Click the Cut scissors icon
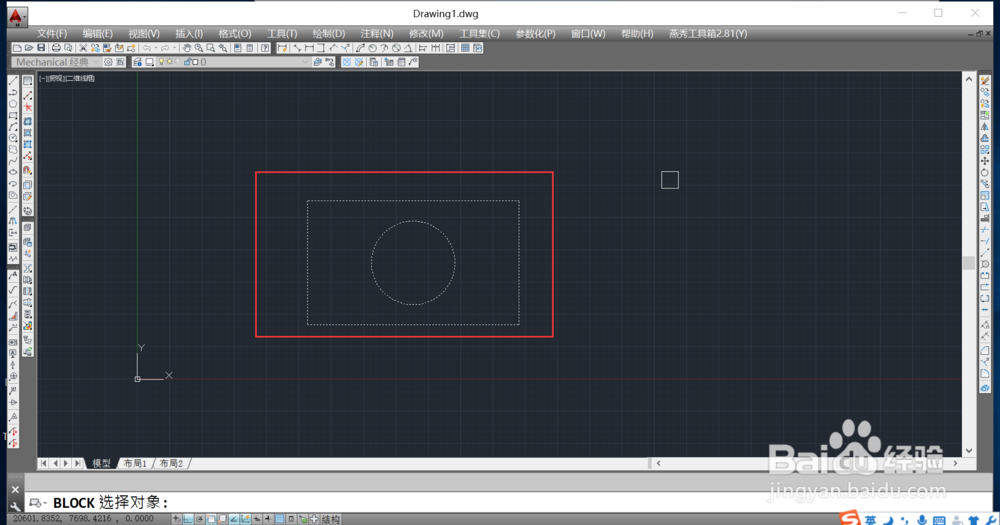This screenshot has width=1000, height=525. 83,48
